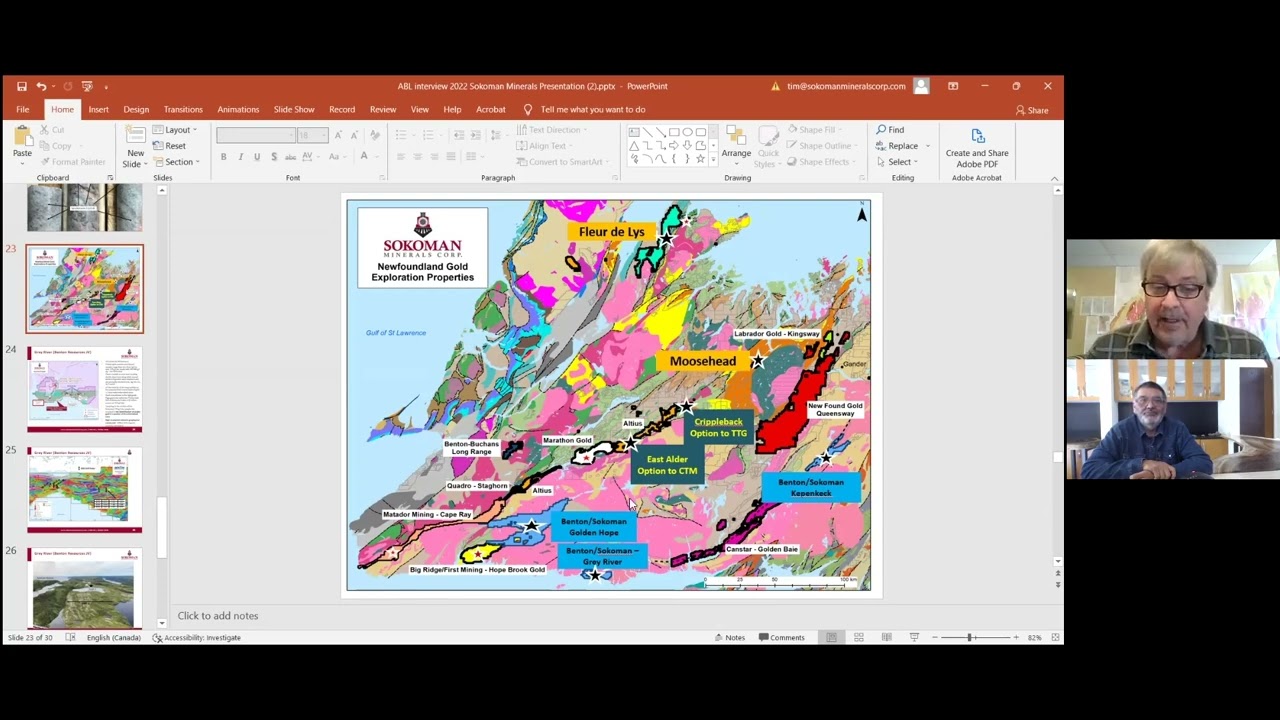
Task: Open the View tab
Action: click(x=420, y=109)
